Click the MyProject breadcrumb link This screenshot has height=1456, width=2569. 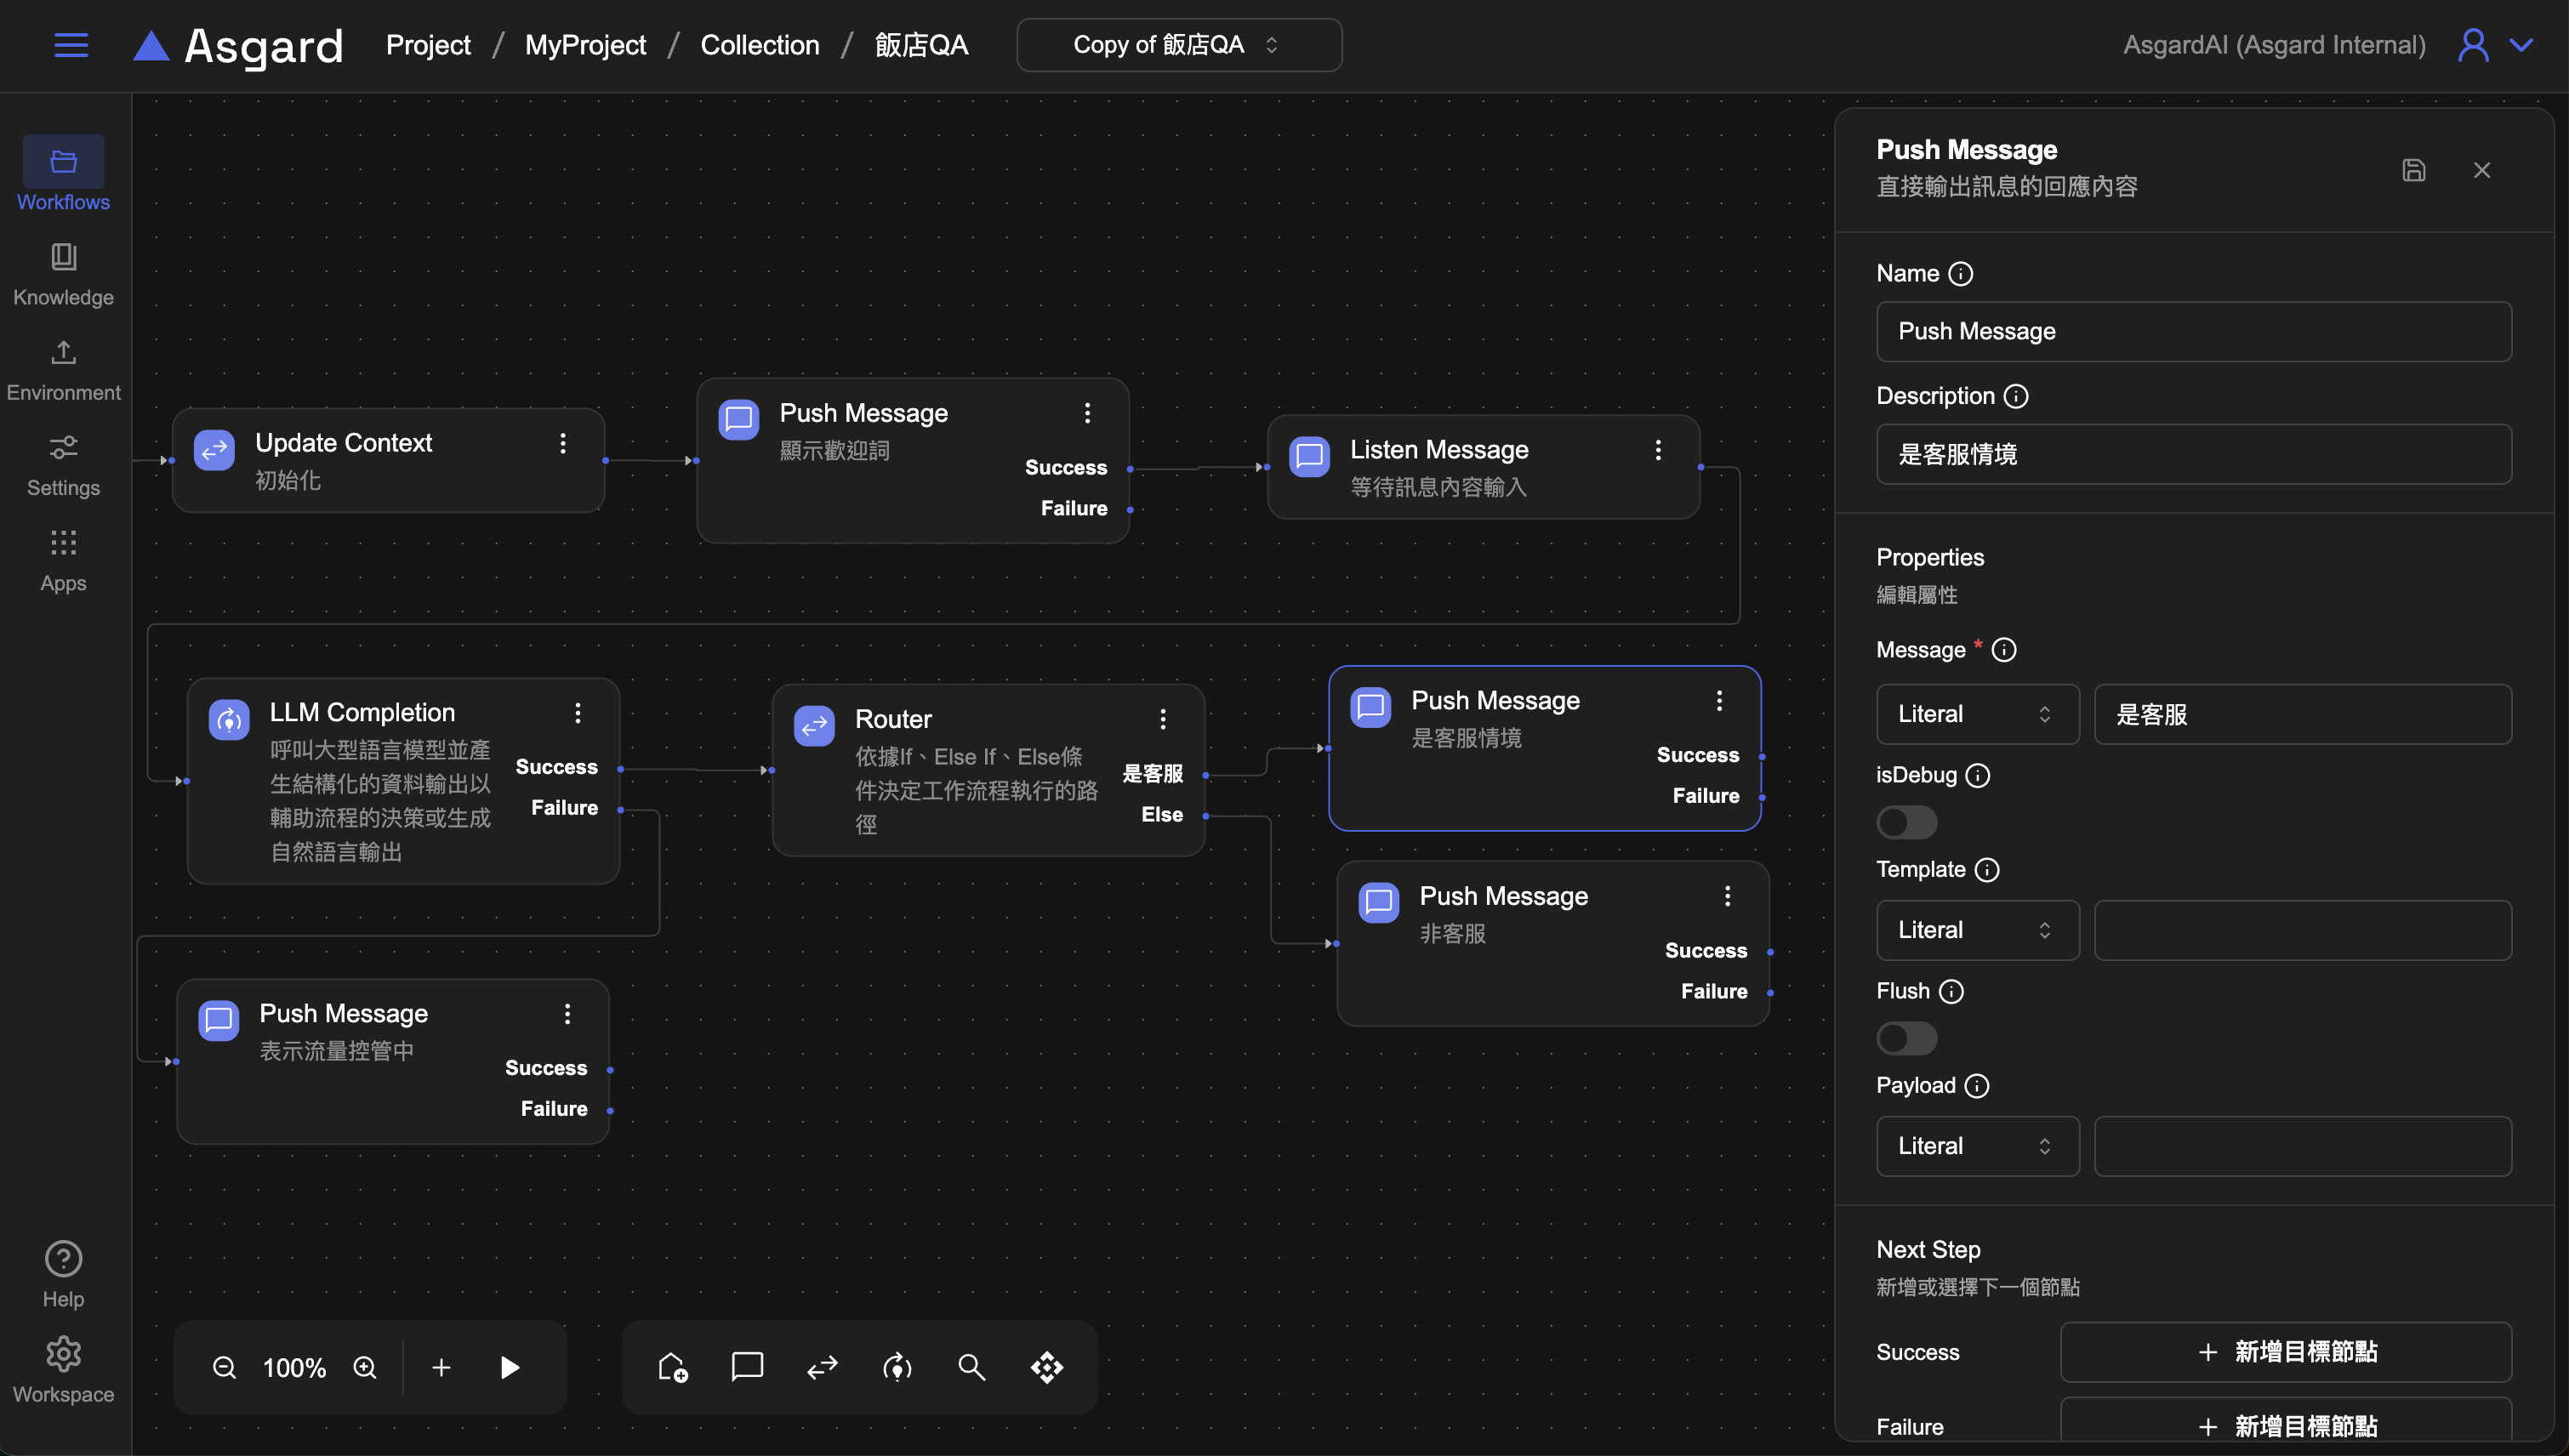coord(585,45)
